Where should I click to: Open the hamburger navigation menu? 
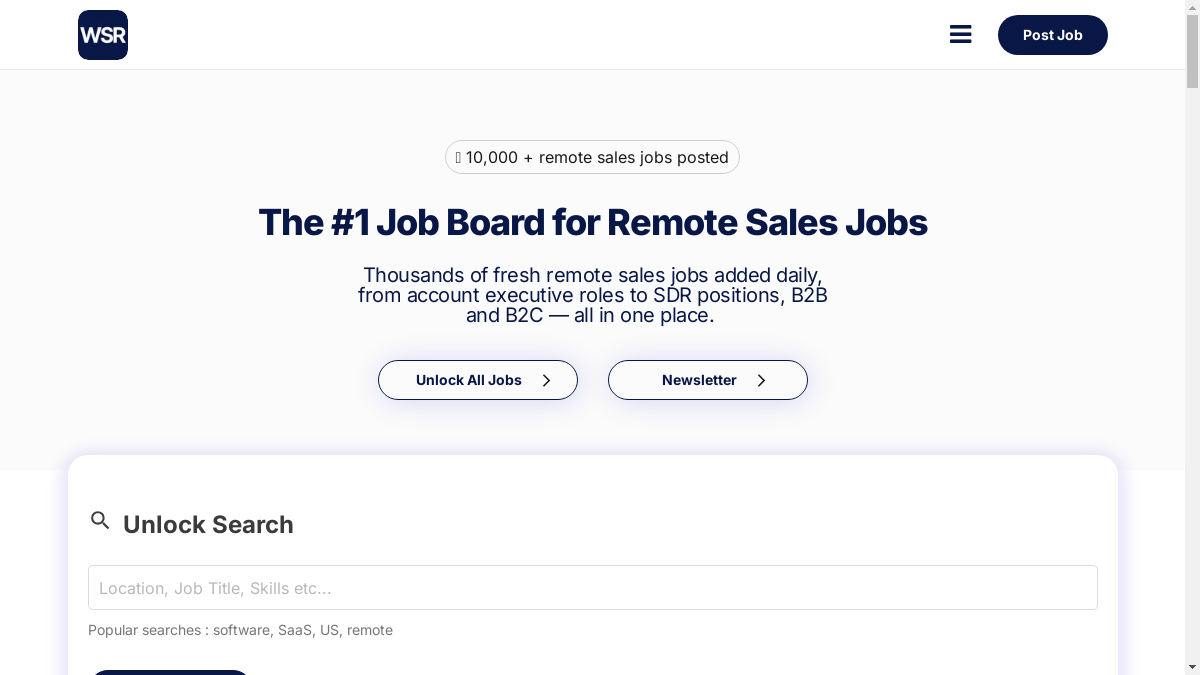pos(960,35)
